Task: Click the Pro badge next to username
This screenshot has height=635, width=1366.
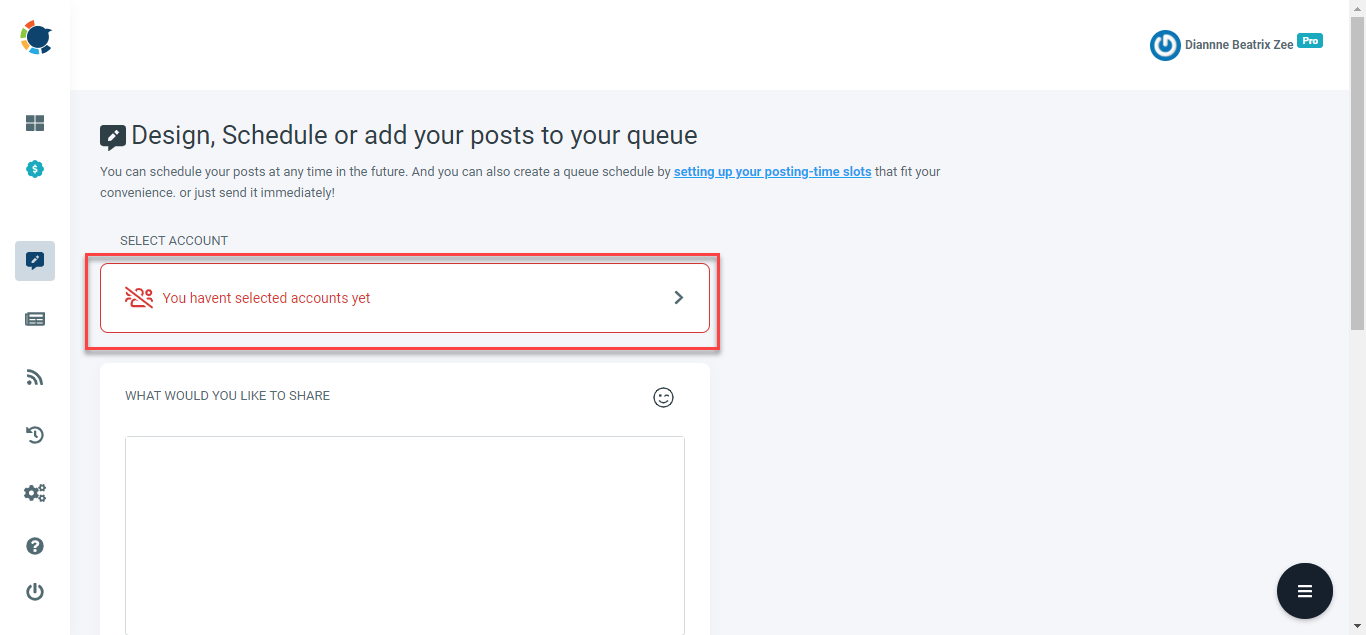Action: [x=1310, y=41]
